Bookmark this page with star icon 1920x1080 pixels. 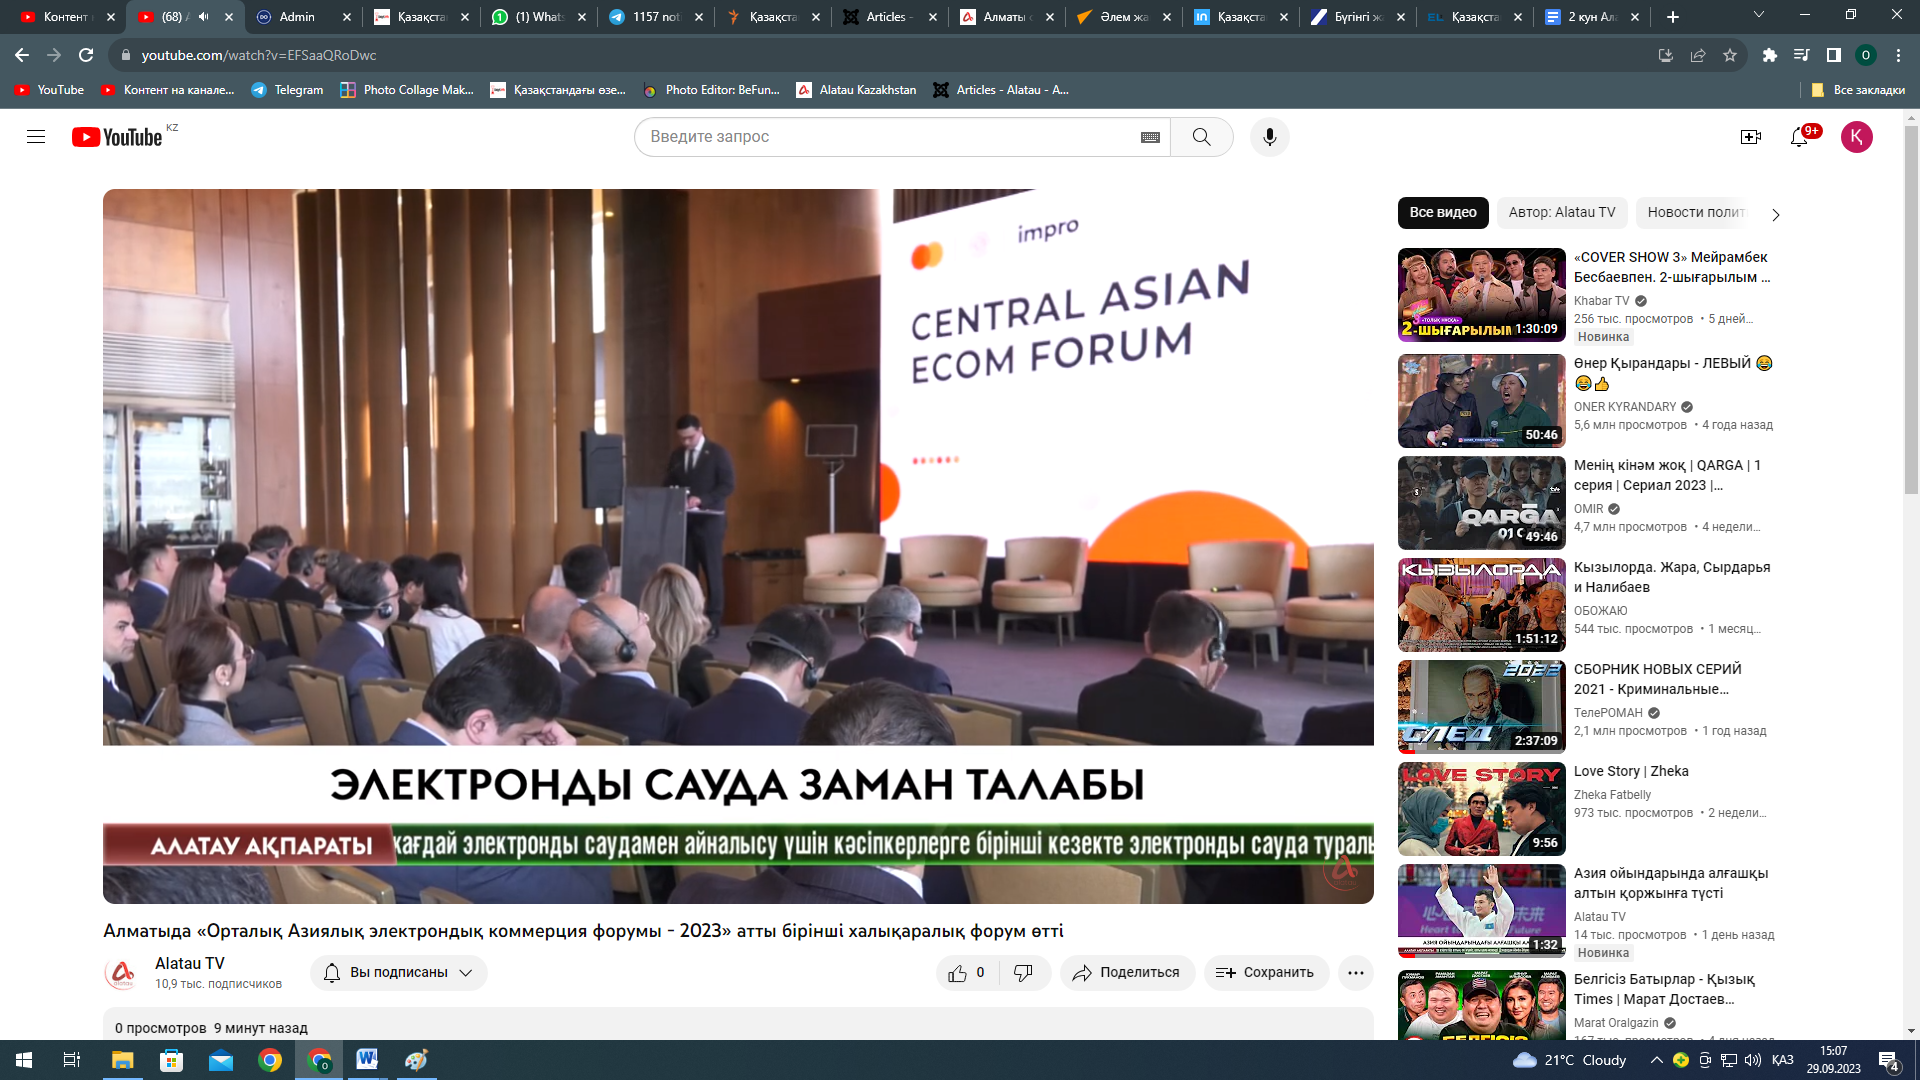click(x=1729, y=55)
